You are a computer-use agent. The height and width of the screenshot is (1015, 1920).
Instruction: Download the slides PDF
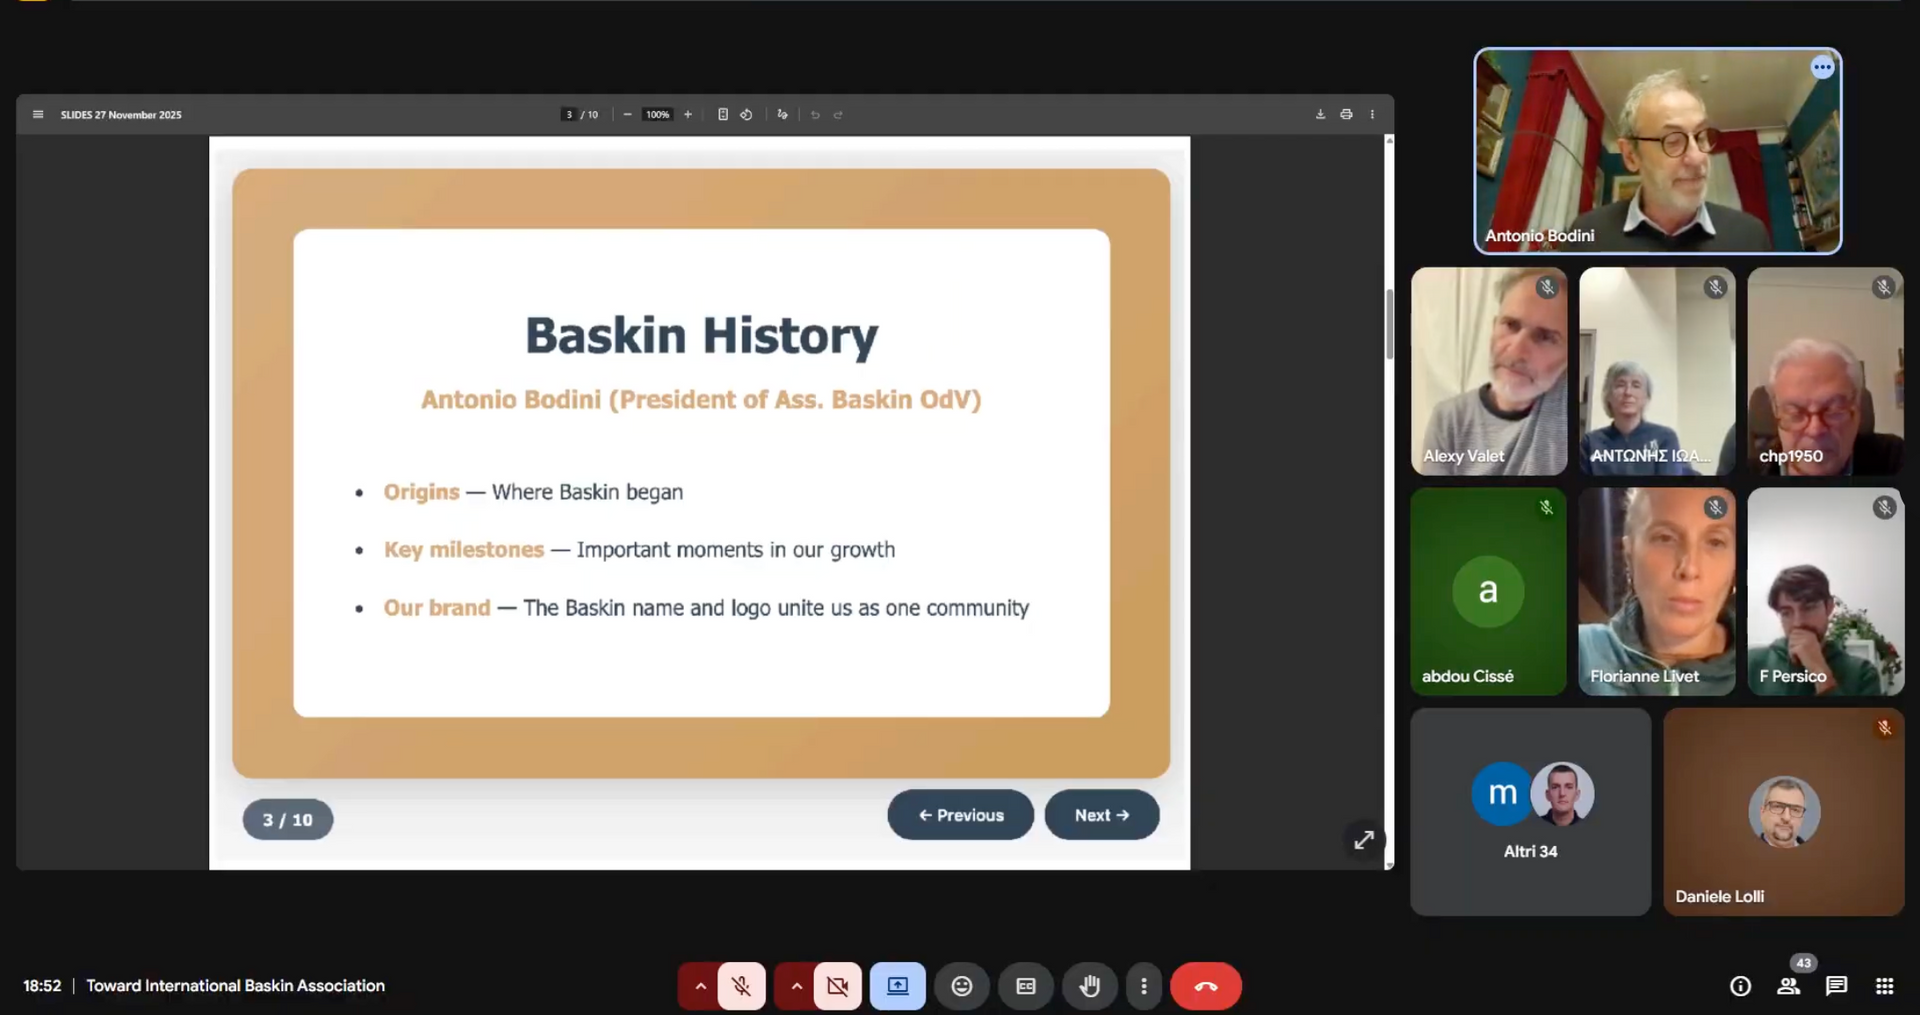click(1320, 115)
